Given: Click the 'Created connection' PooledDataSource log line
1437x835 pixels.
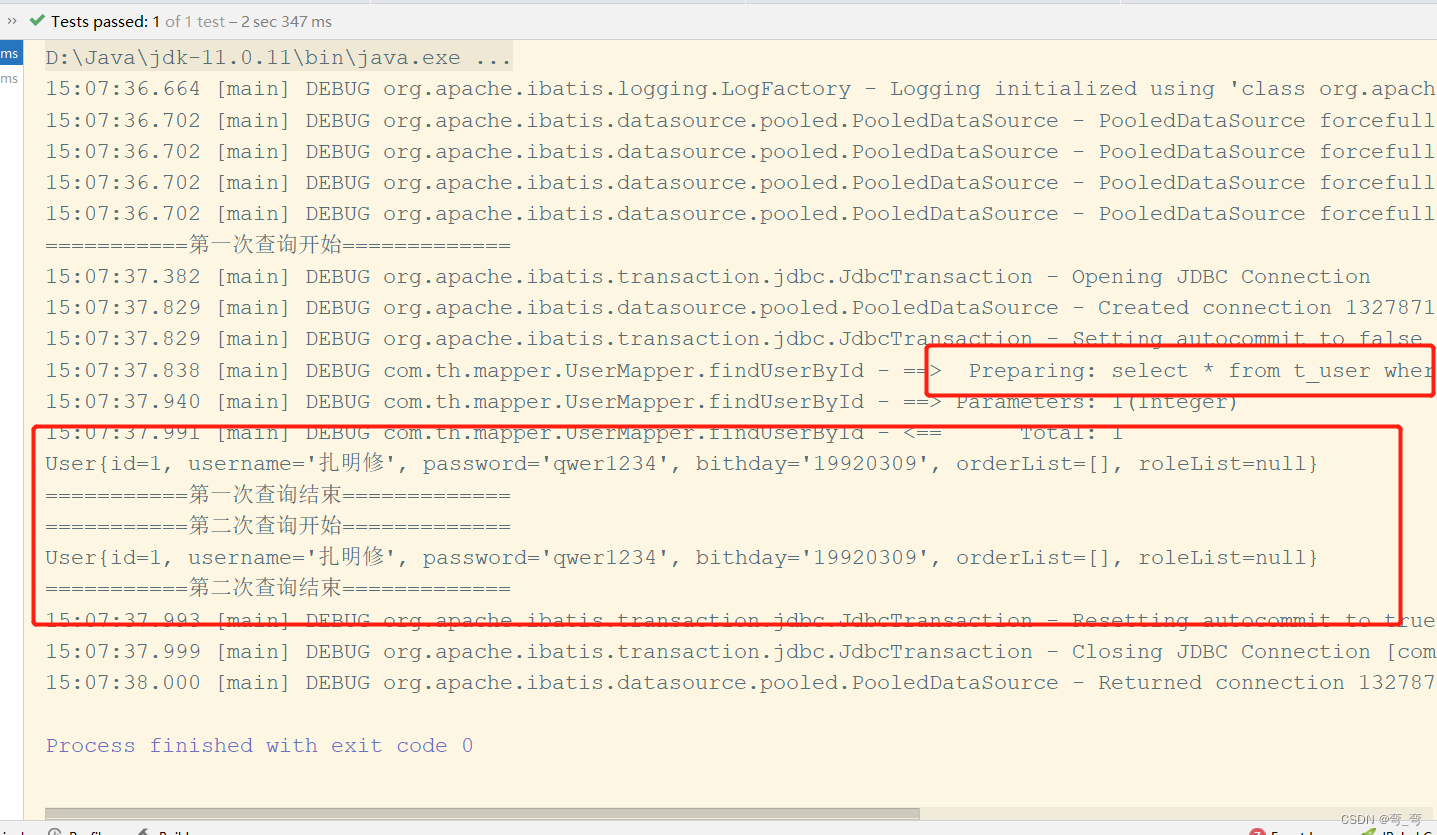Looking at the screenshot, I should 740,308.
